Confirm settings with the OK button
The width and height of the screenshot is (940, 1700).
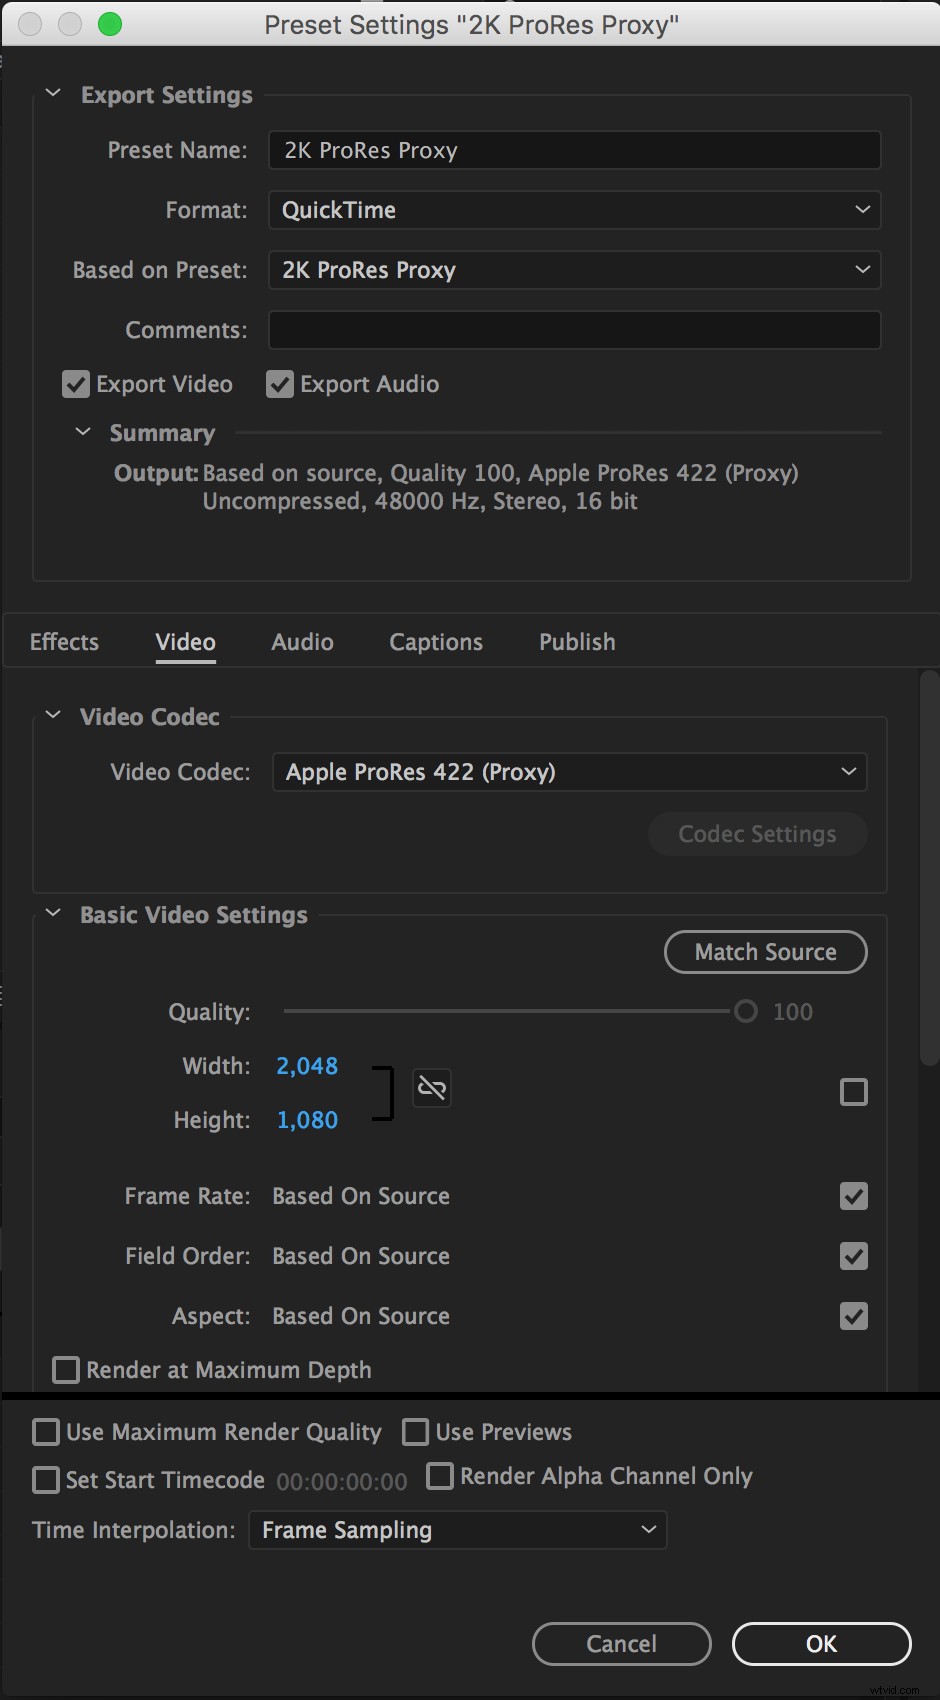tap(821, 1644)
